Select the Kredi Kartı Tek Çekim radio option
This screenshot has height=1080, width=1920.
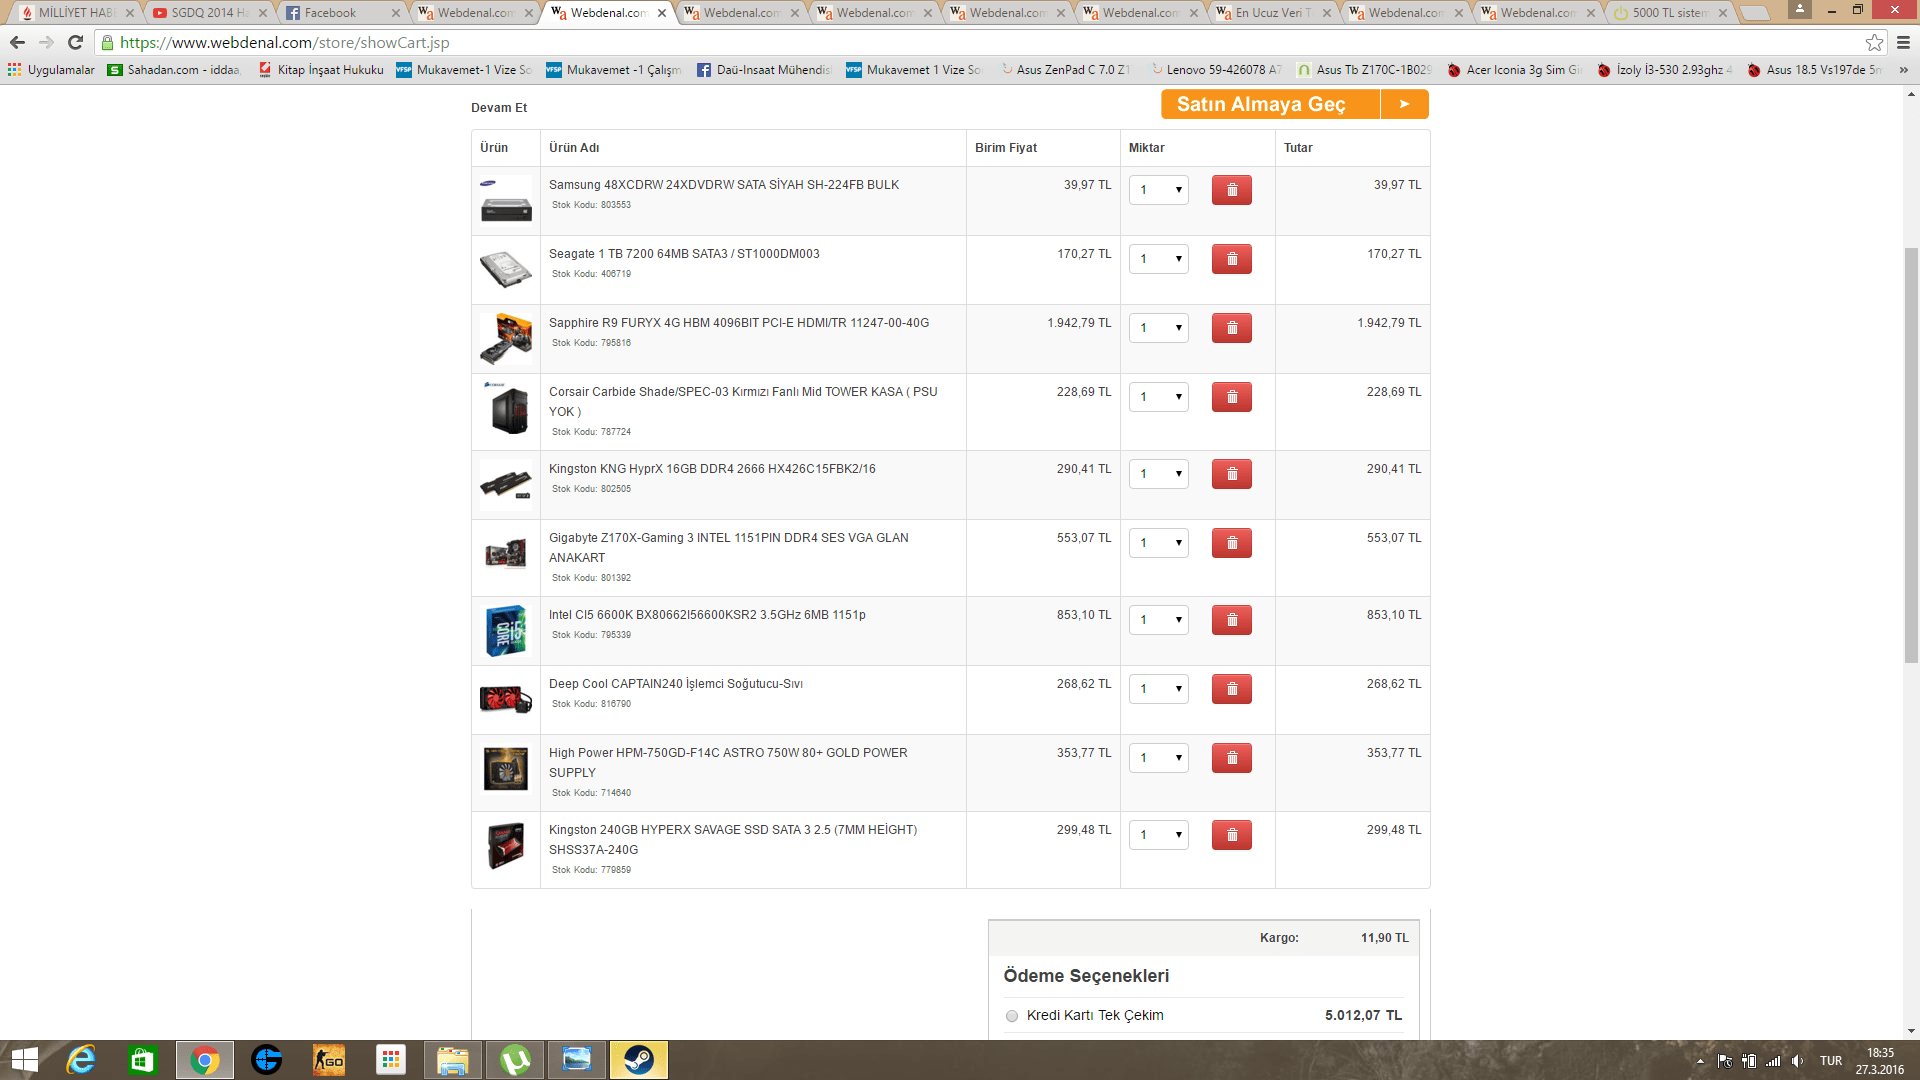click(x=1012, y=1016)
